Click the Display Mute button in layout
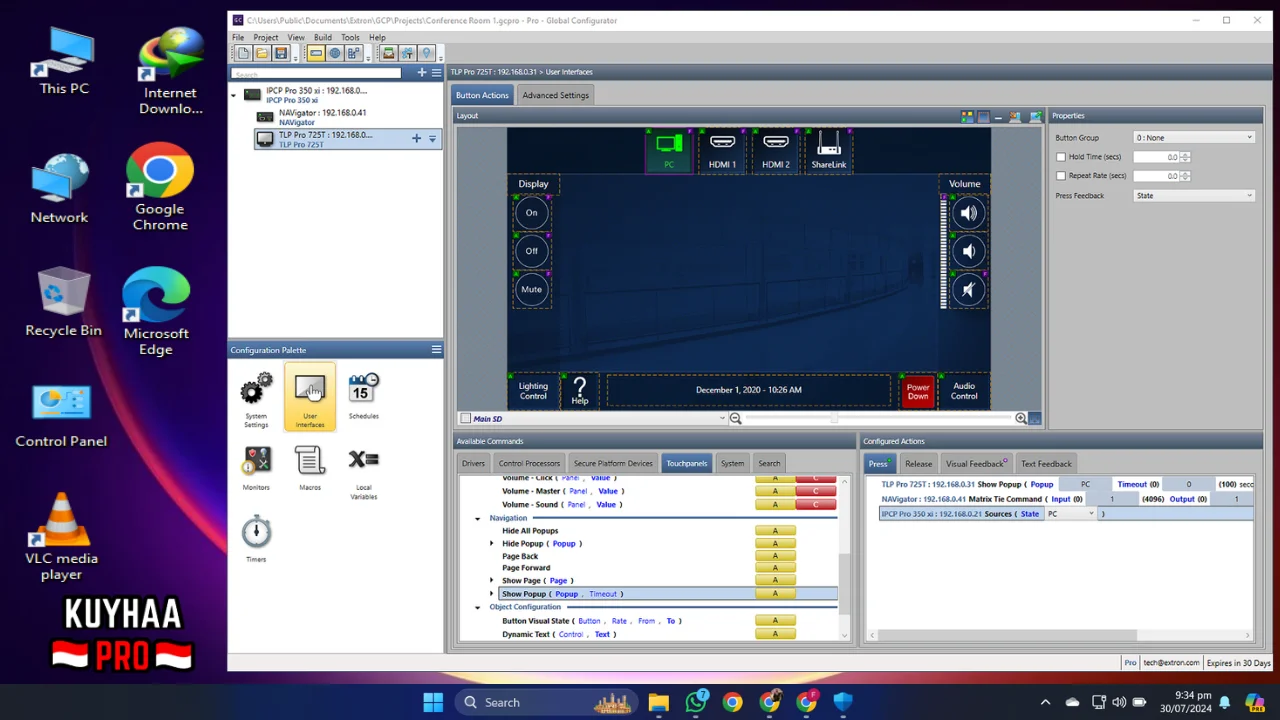The width and height of the screenshot is (1280, 720). (x=532, y=290)
